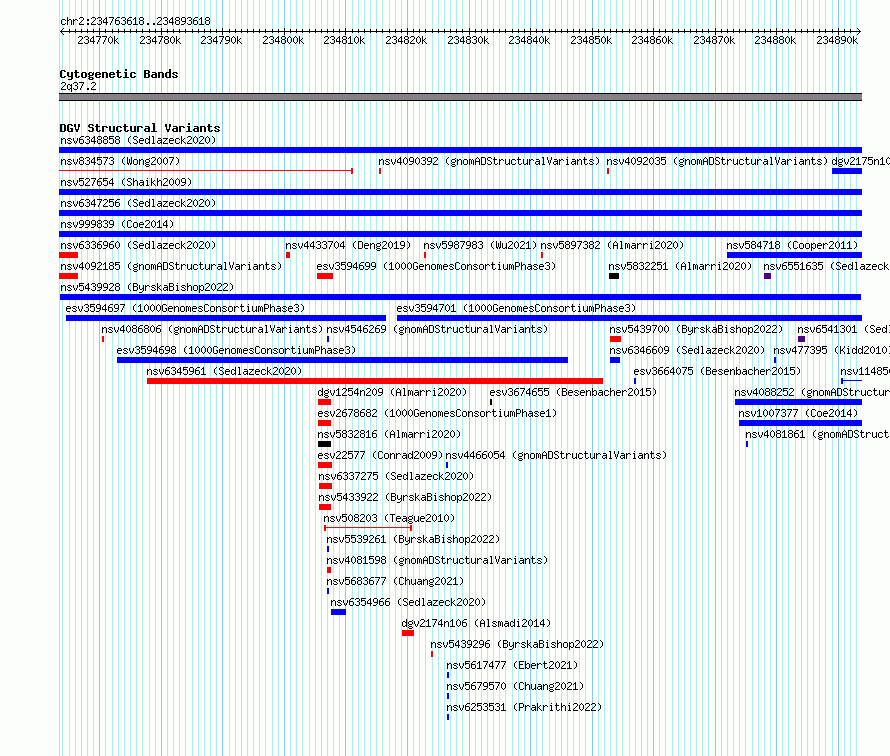
Task: Open dgv2174n106 (Alsmadi2014) variant label
Action: click(x=476, y=623)
